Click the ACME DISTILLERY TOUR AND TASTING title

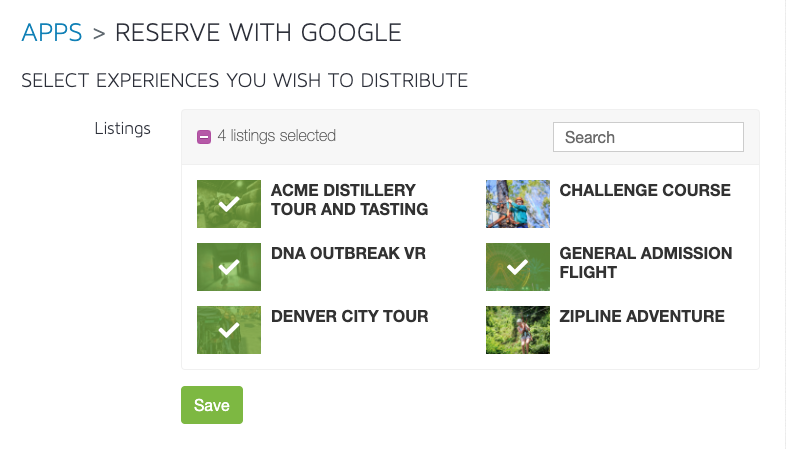pyautogui.click(x=349, y=200)
